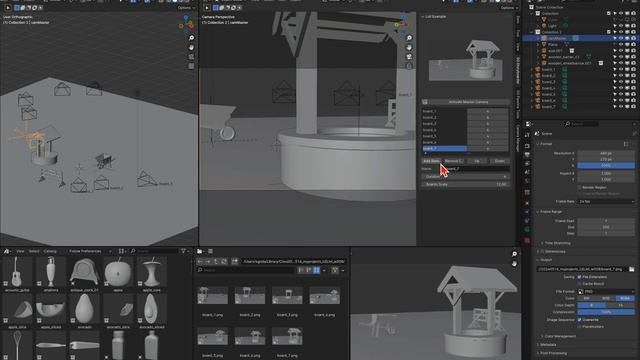The height and width of the screenshot is (360, 640).
Task: Click the pan hand icon in the left viewport
Action: click(191, 47)
